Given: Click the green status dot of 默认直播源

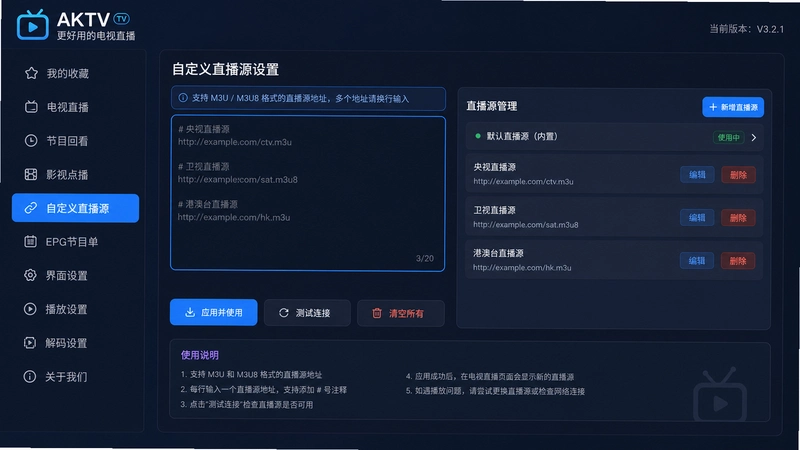Looking at the screenshot, I should [478, 136].
